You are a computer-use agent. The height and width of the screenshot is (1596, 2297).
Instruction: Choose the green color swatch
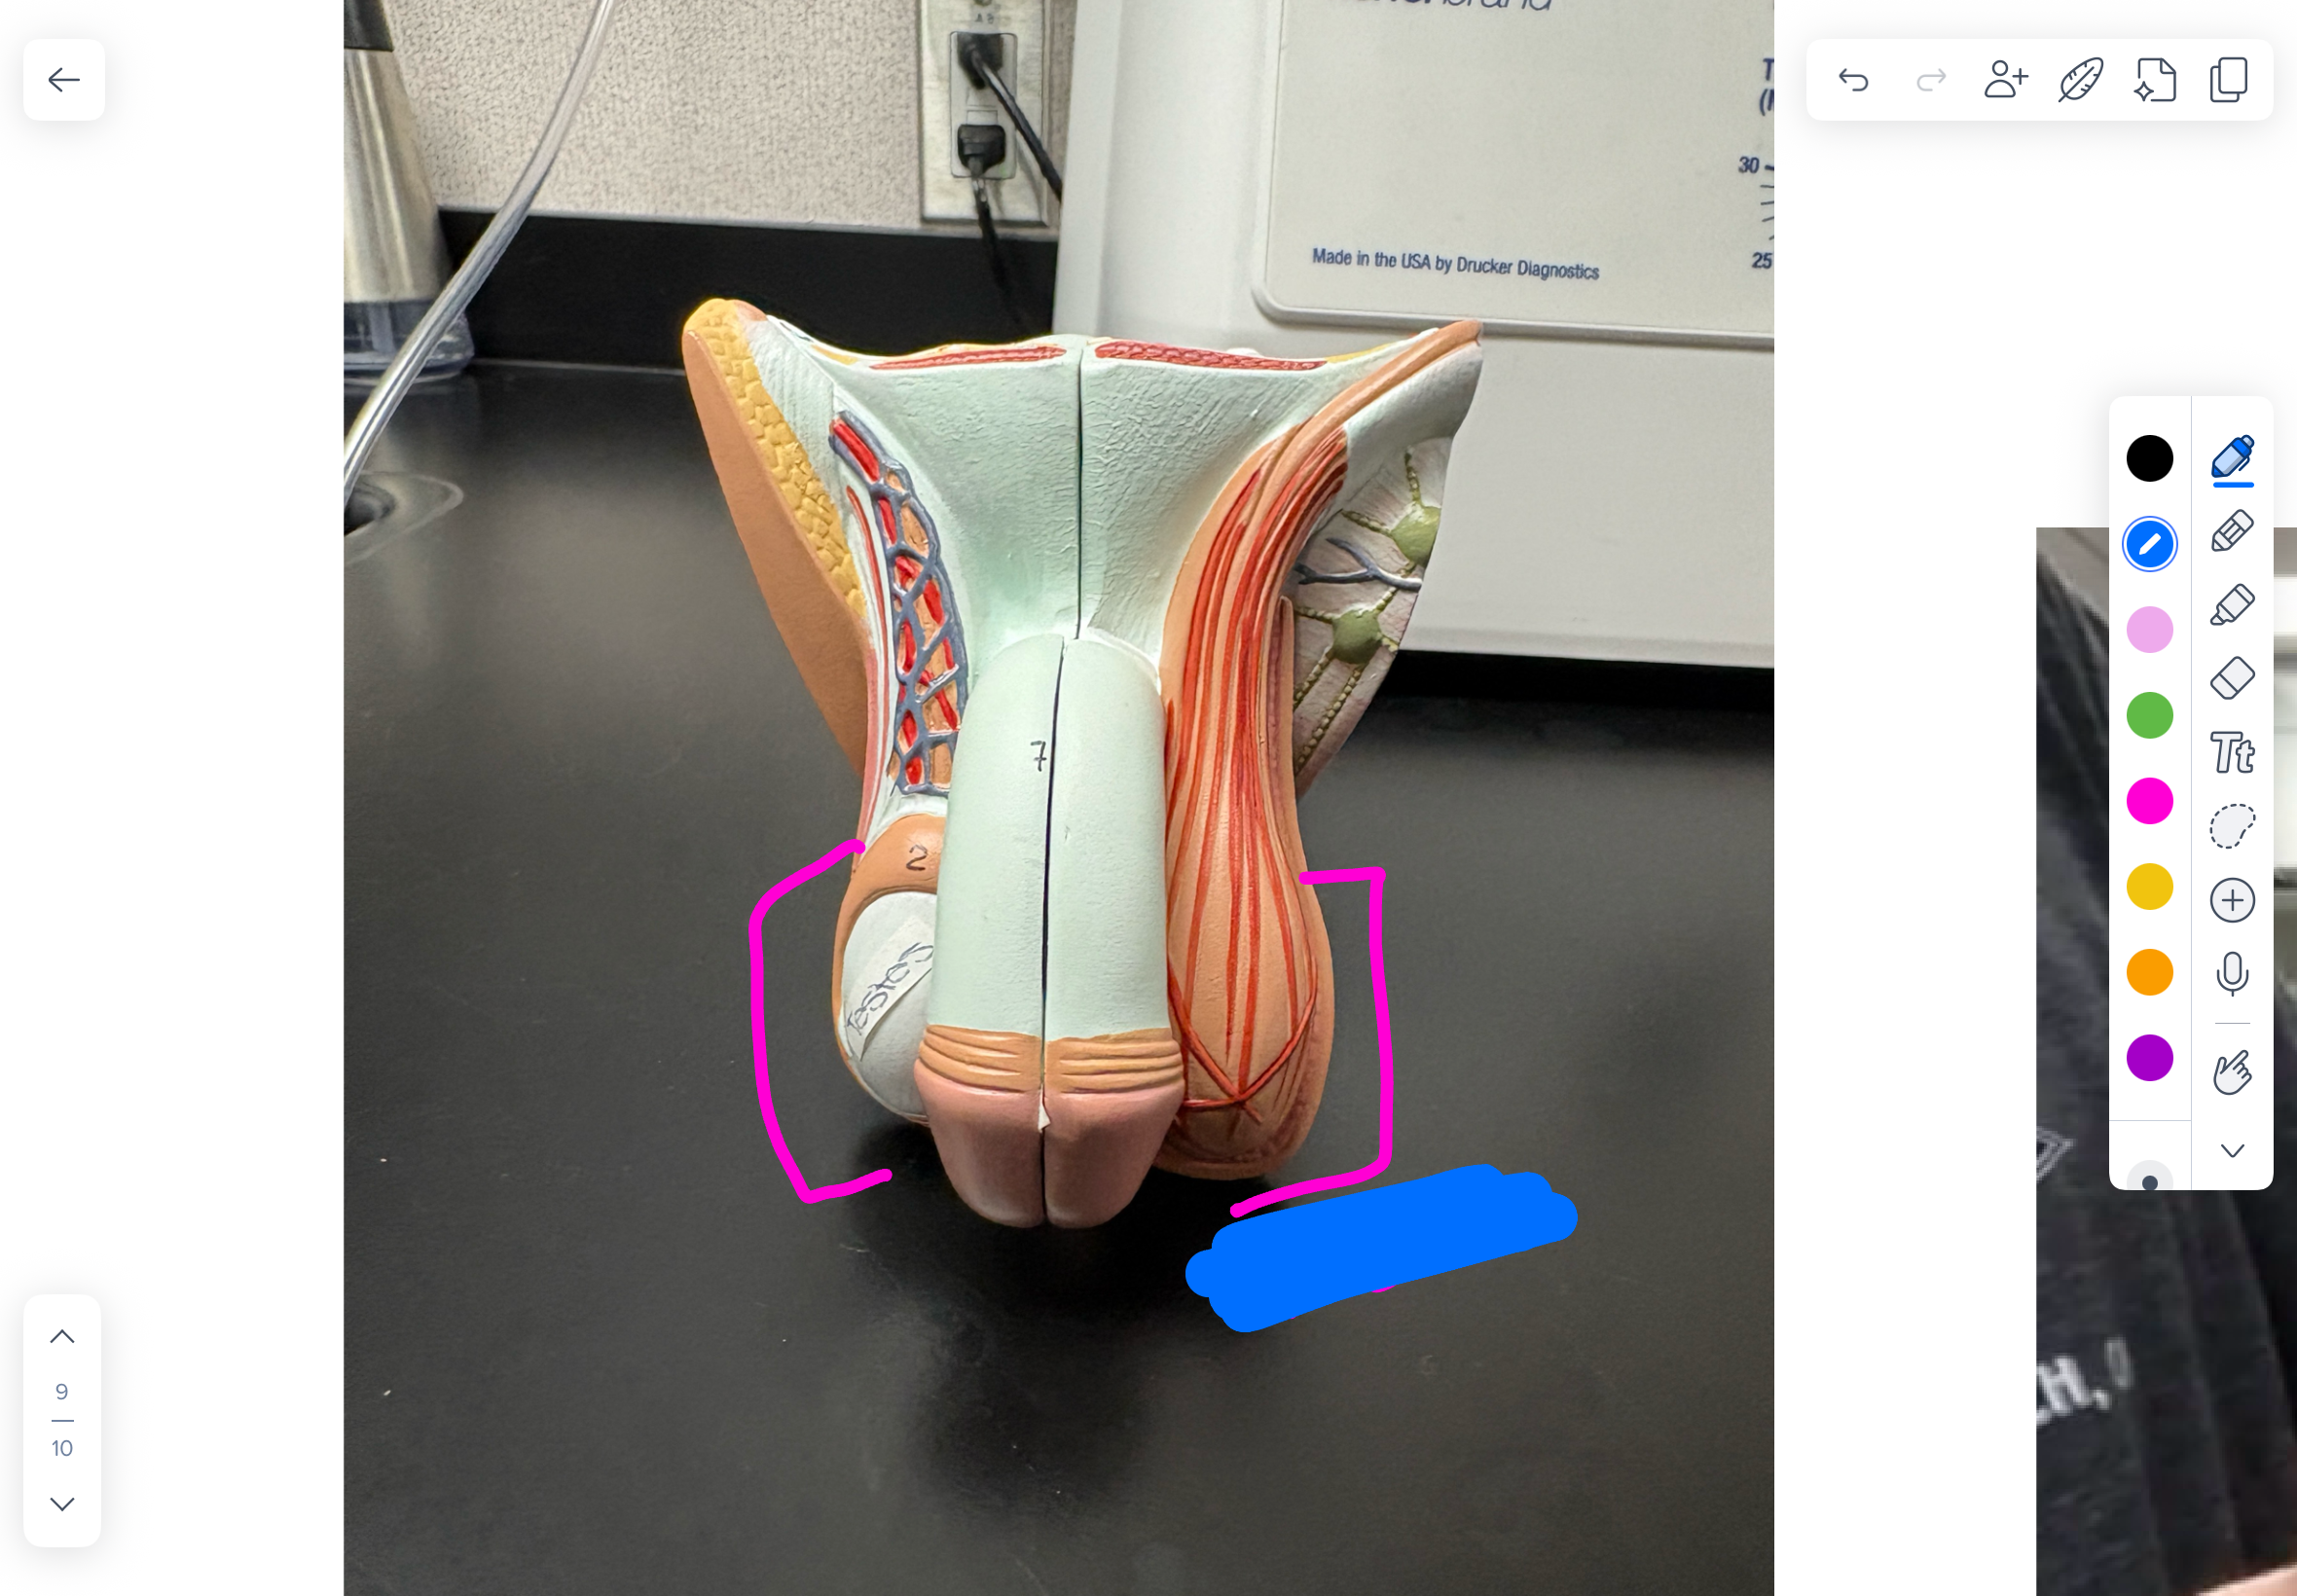2149,715
